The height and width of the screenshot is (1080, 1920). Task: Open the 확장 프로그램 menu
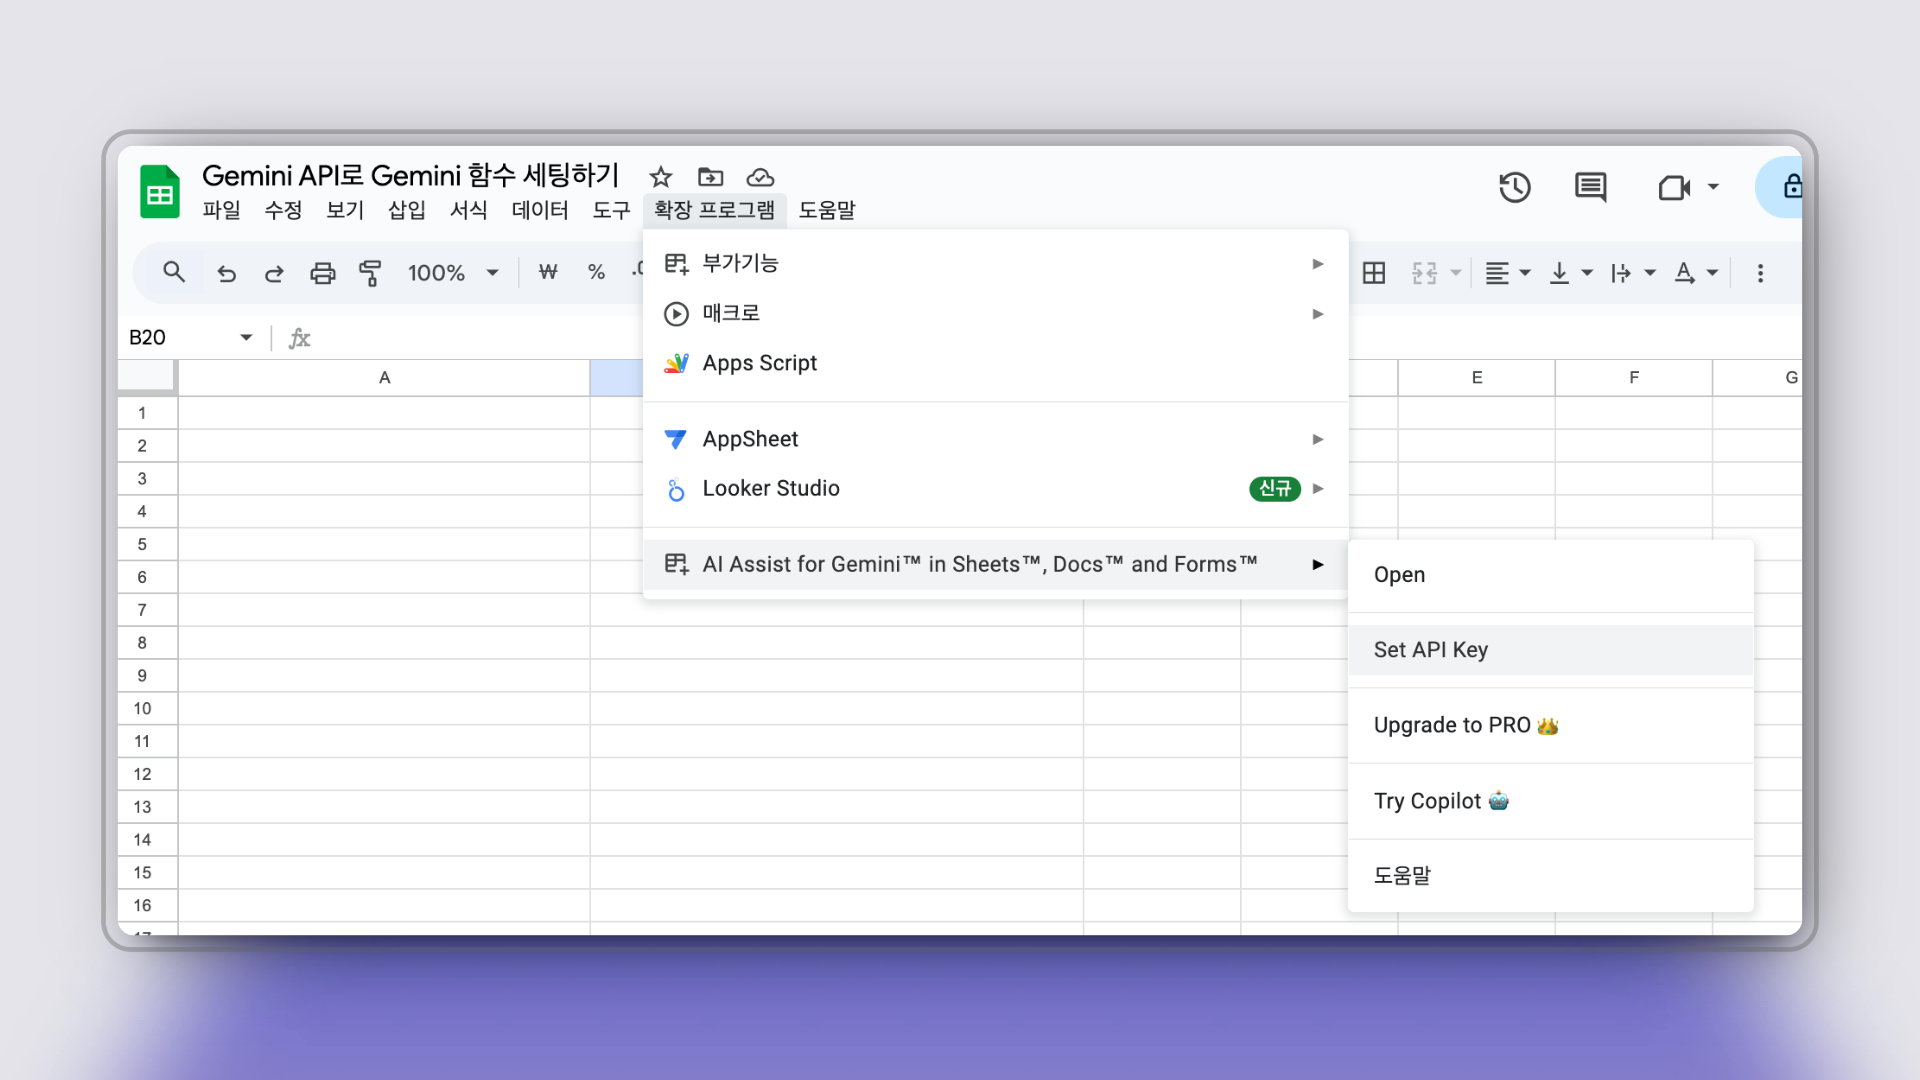(x=715, y=210)
